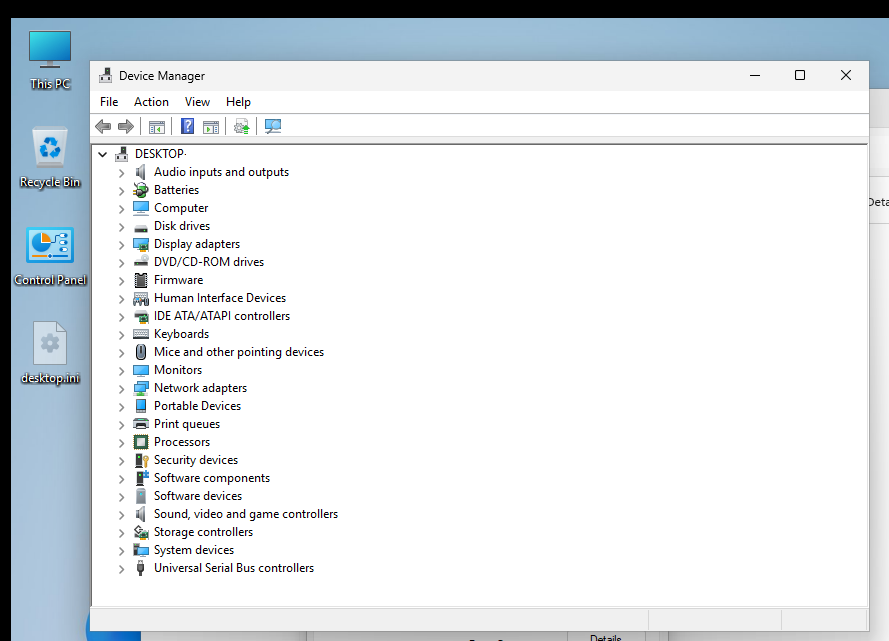Expand Universal Serial Bus controllers chevron
The width and height of the screenshot is (889, 641).
[x=121, y=569]
